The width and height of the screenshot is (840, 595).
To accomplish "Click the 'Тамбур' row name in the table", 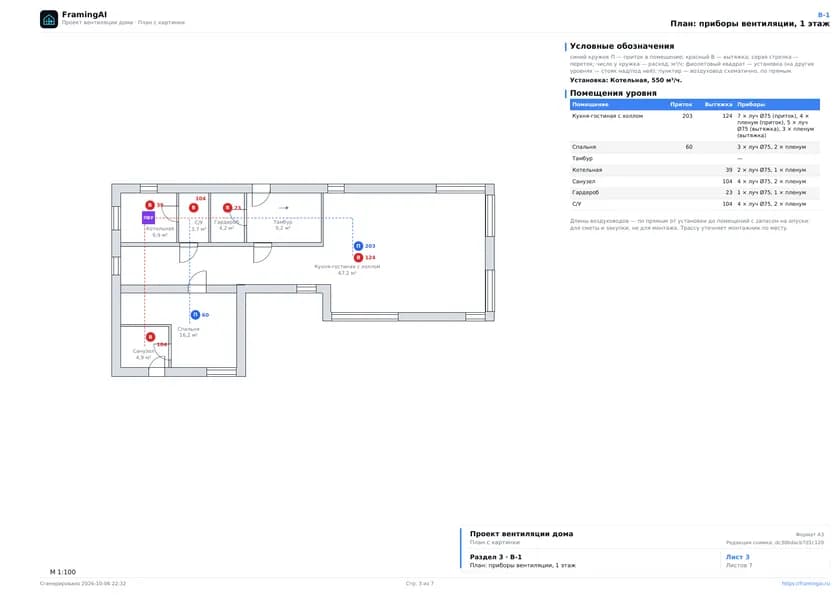I will pos(582,159).
